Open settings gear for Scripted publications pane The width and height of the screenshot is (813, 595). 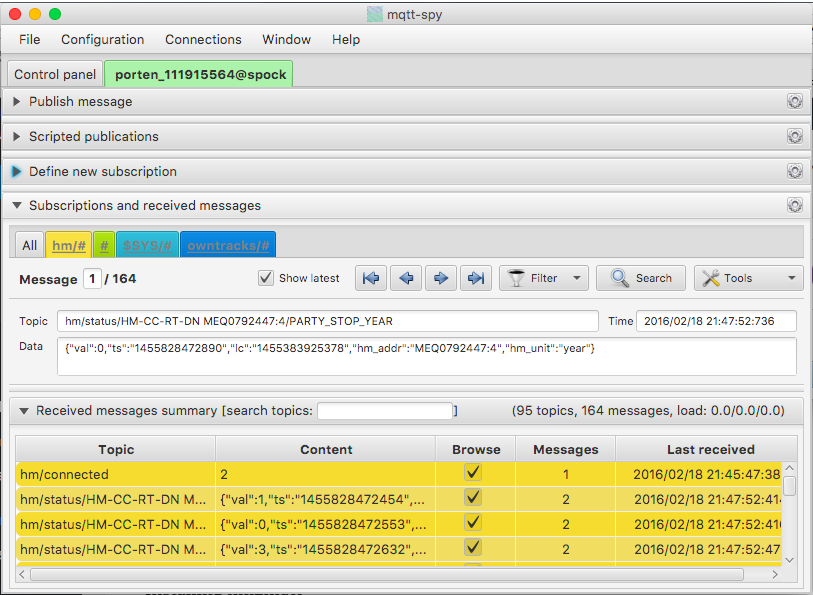click(x=794, y=136)
